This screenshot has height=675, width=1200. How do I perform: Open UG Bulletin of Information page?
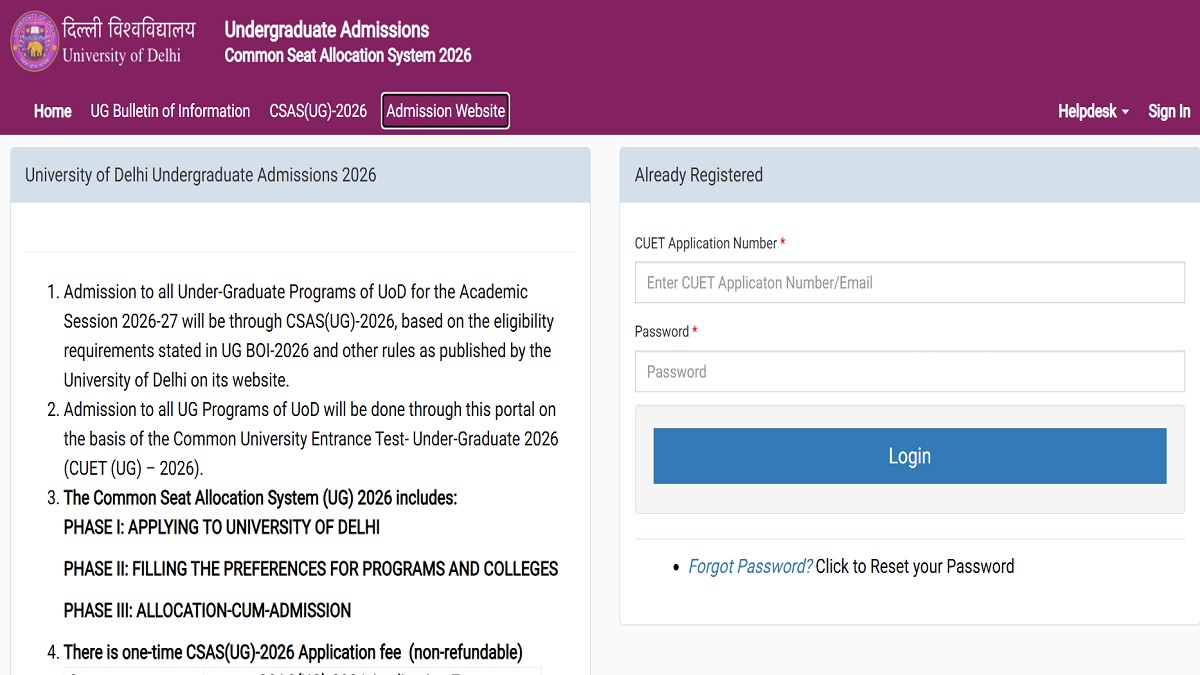click(170, 111)
